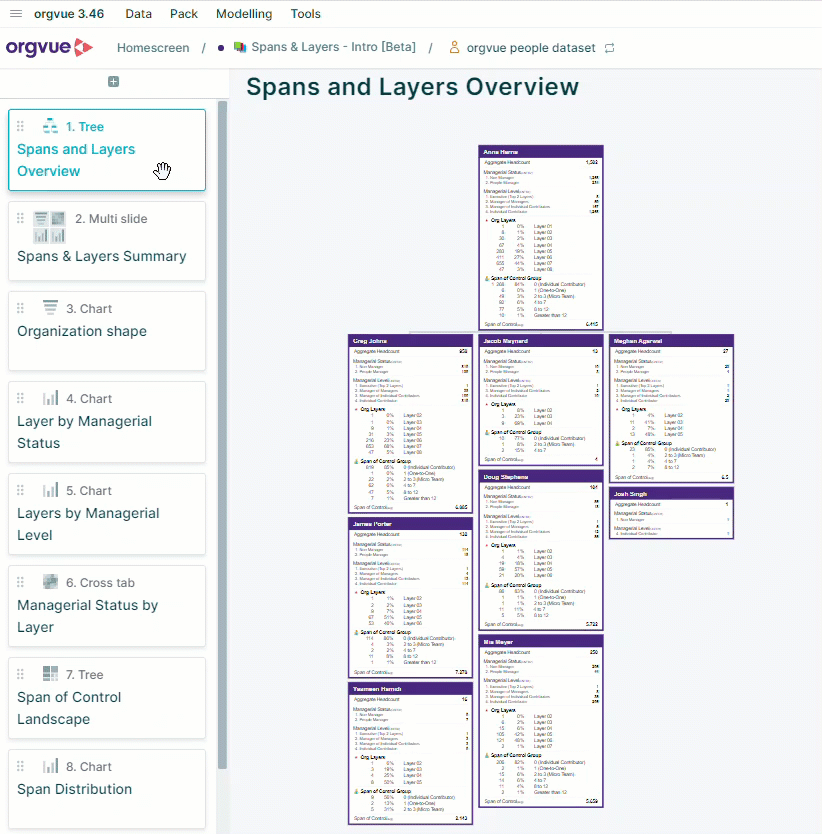Click the people dataset person icon

(454, 47)
